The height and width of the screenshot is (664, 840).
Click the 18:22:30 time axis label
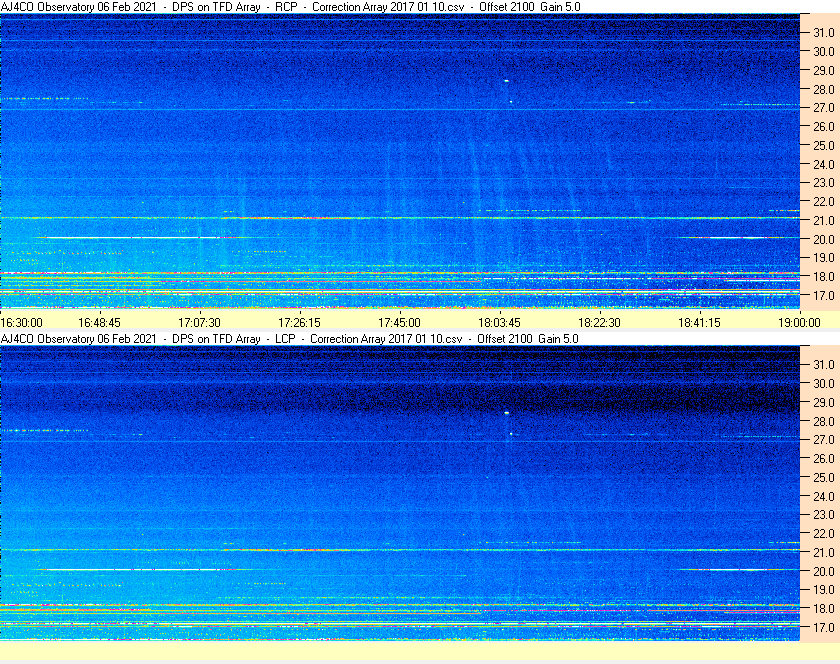tap(599, 323)
